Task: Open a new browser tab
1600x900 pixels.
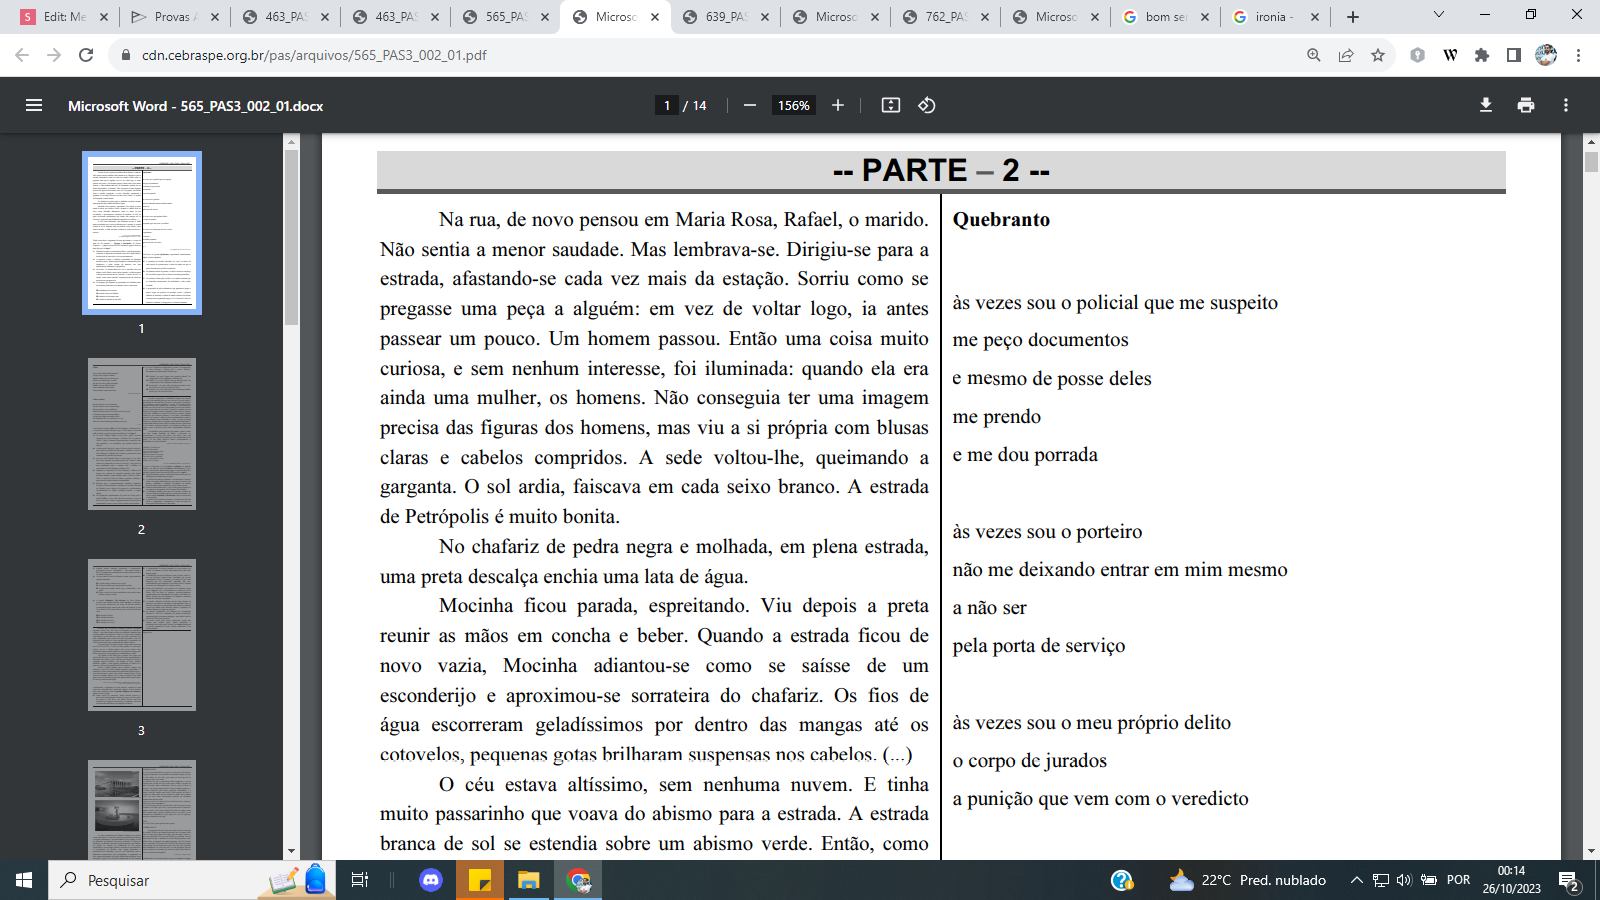Action: click(1353, 17)
